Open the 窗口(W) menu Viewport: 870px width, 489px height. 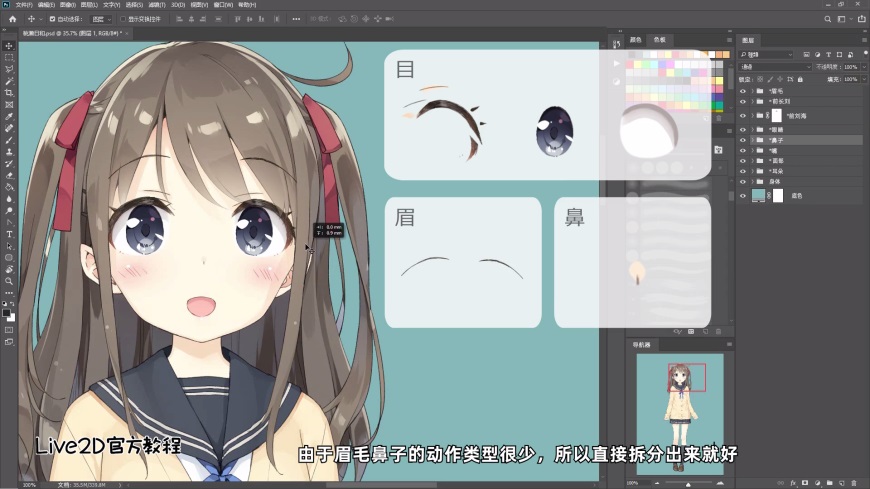223,4
